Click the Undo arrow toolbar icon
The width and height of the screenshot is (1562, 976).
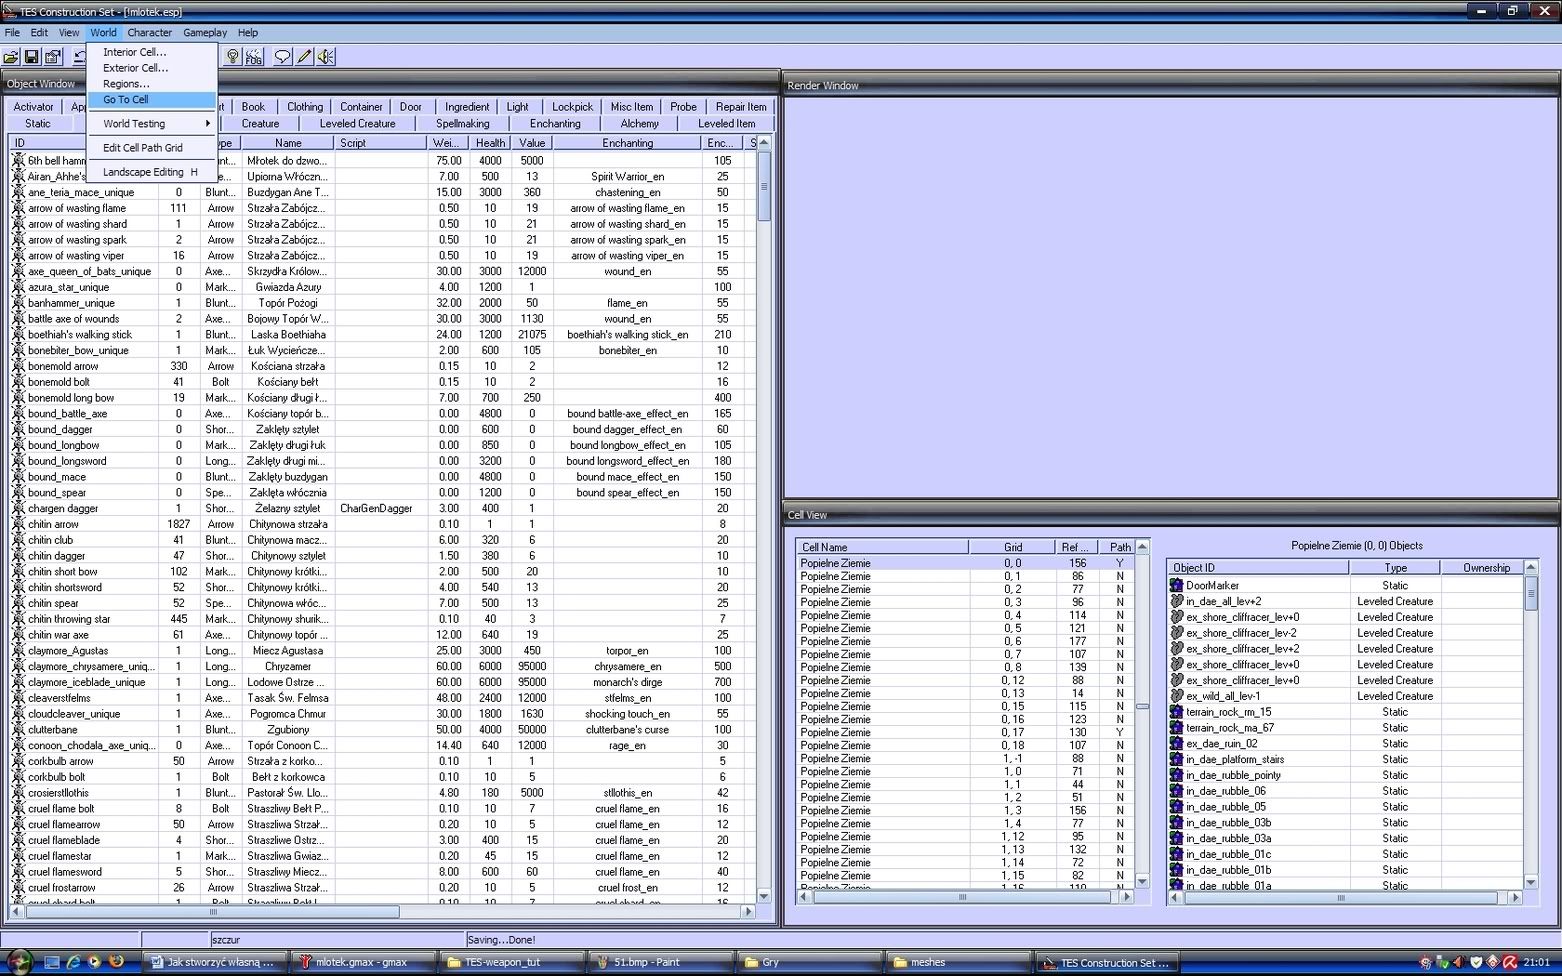pyautogui.click(x=78, y=57)
